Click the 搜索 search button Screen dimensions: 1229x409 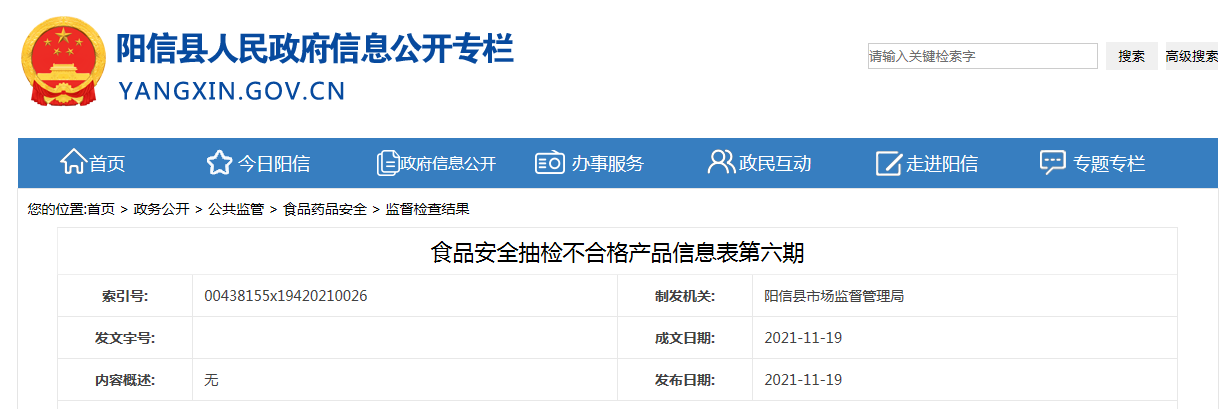(1131, 56)
